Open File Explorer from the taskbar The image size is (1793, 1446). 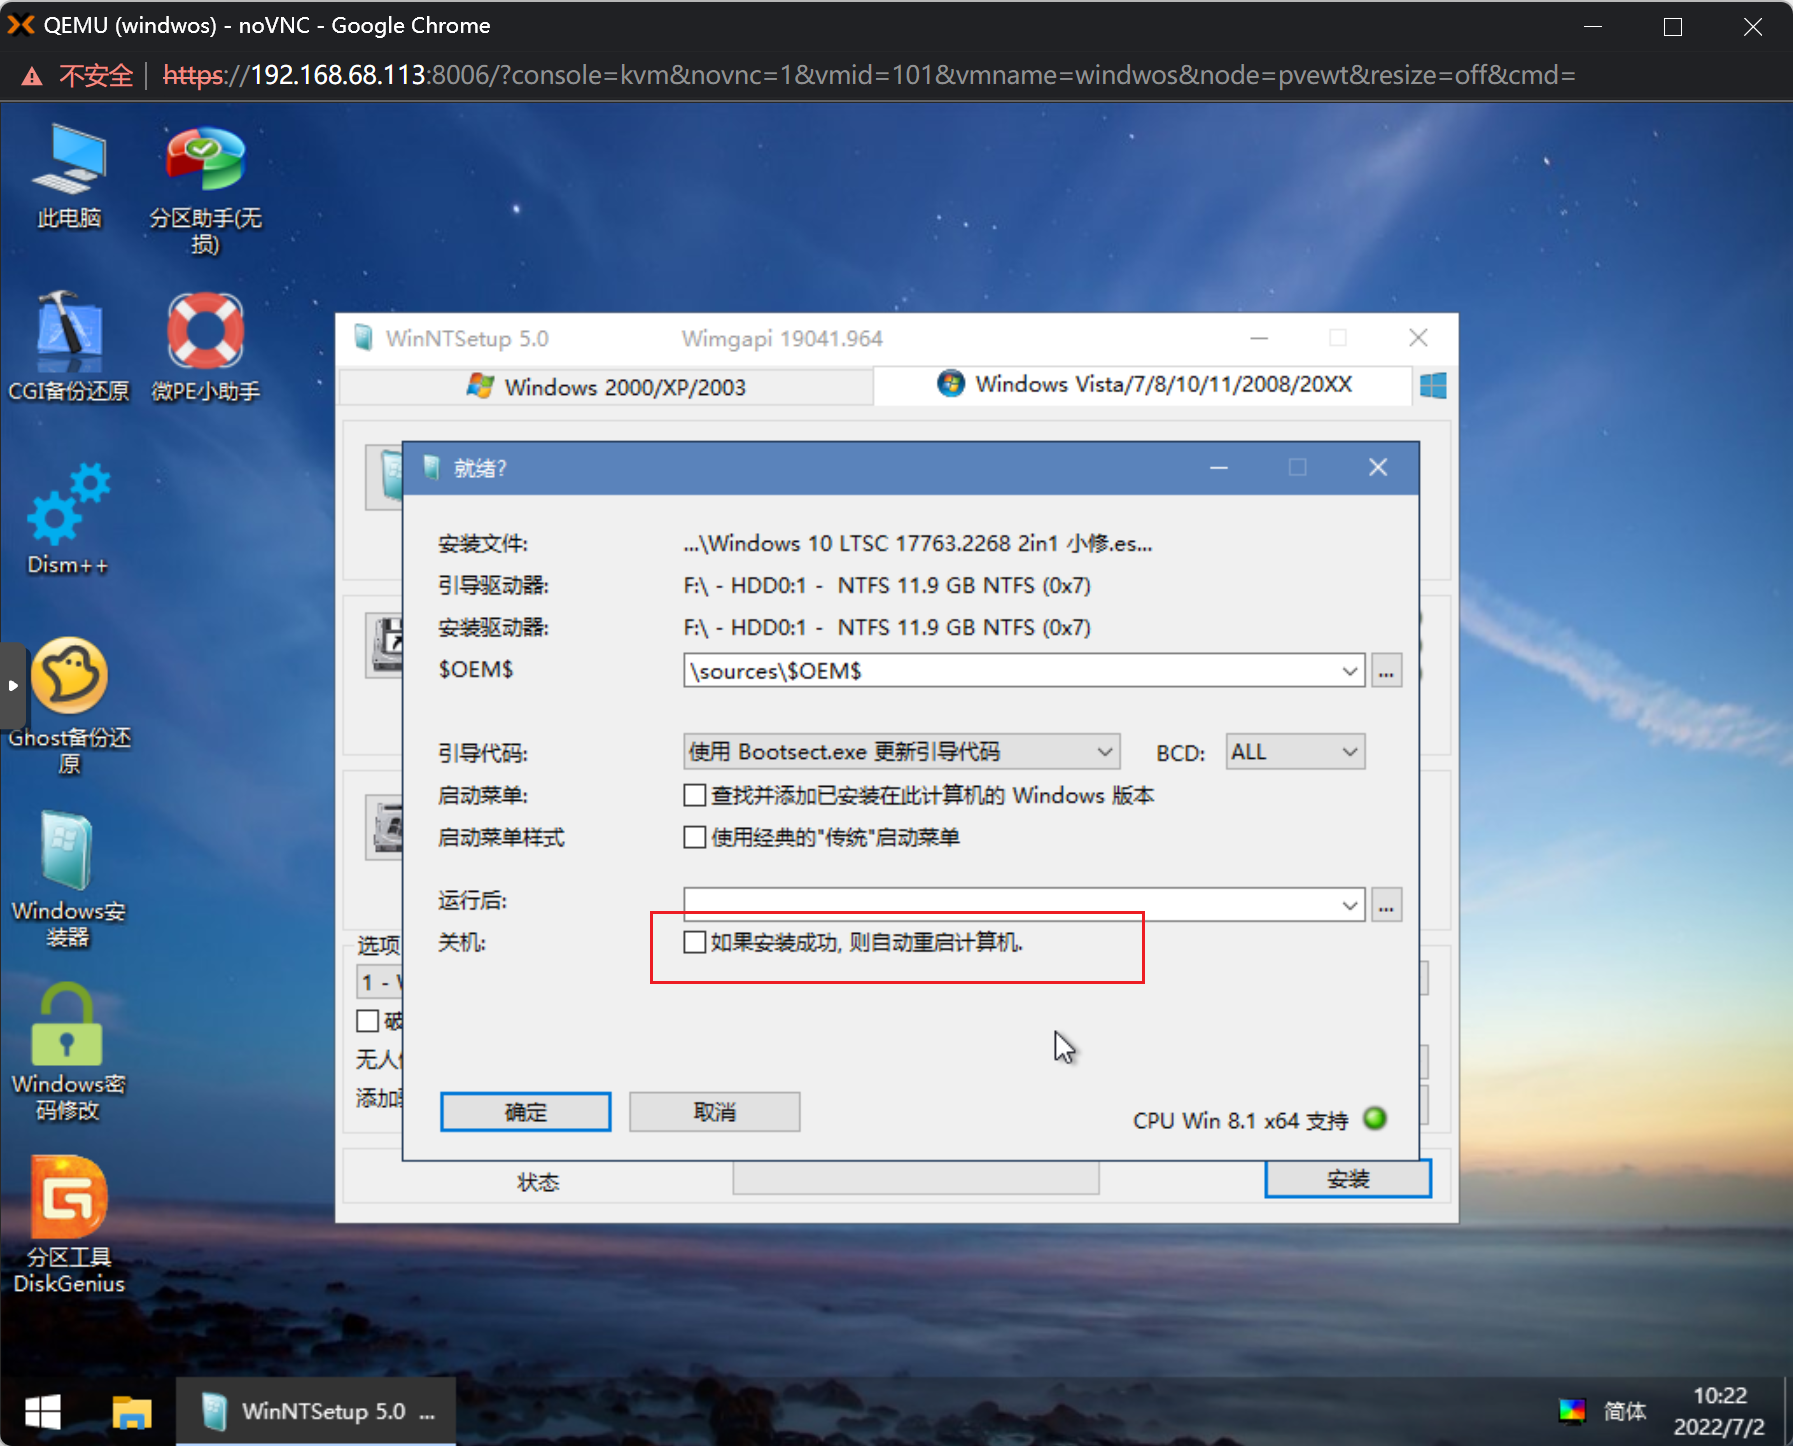(131, 1411)
